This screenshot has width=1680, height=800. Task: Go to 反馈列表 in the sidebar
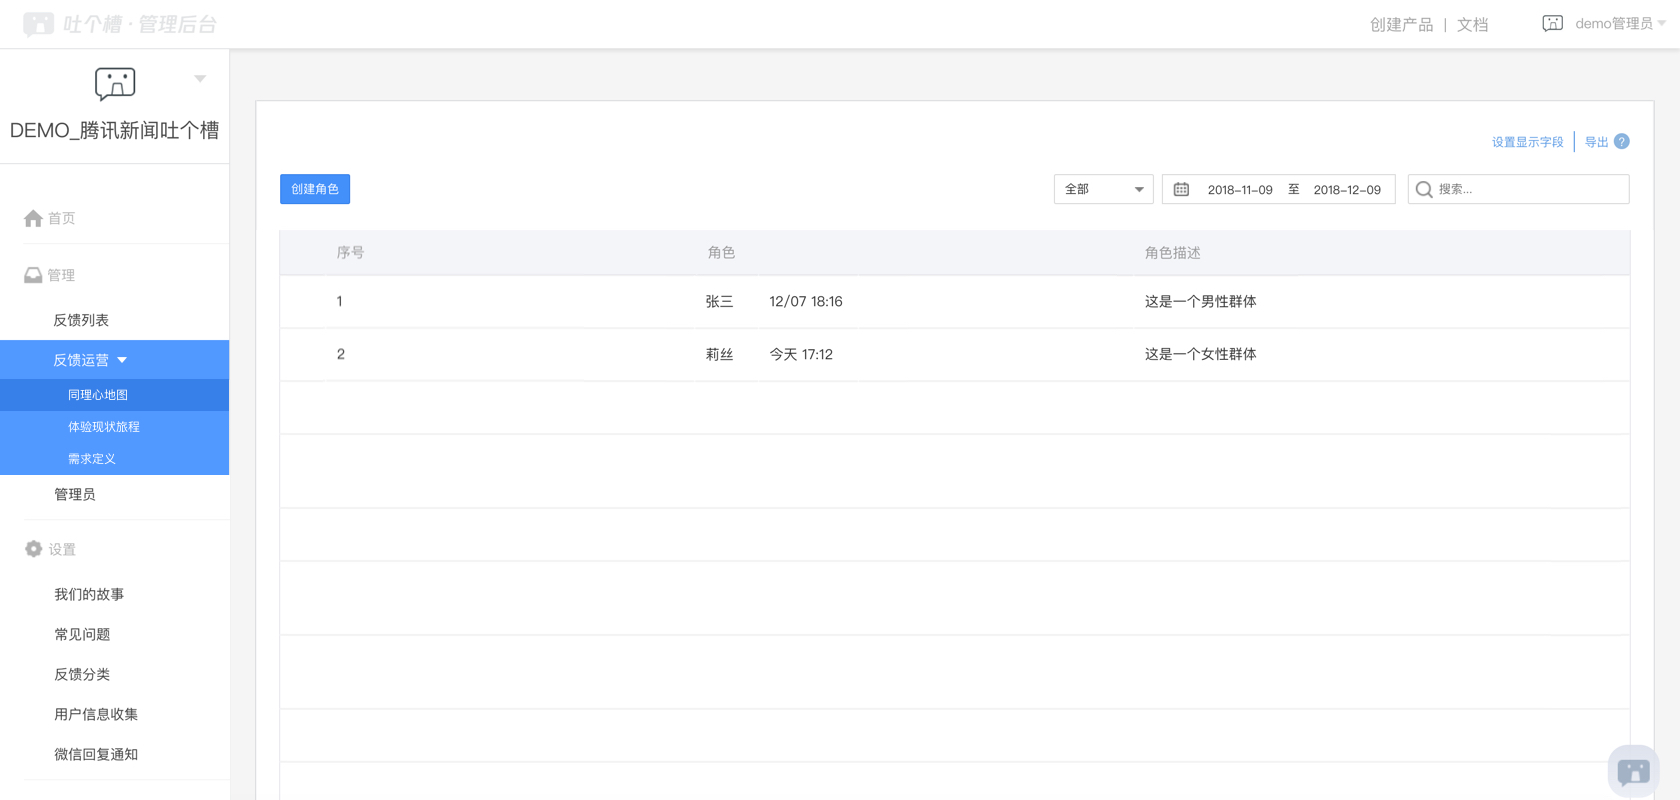pyautogui.click(x=81, y=320)
